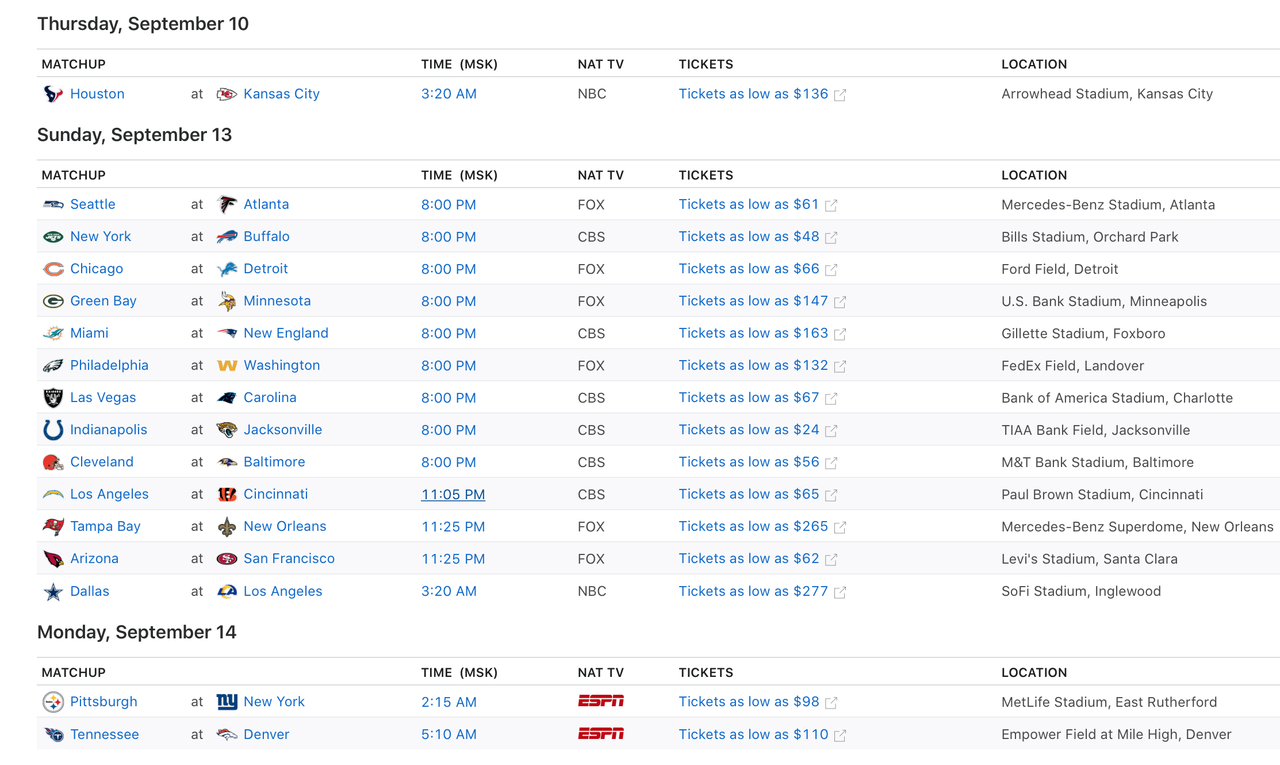Click the San Francisco 49ers logo

tap(227, 559)
